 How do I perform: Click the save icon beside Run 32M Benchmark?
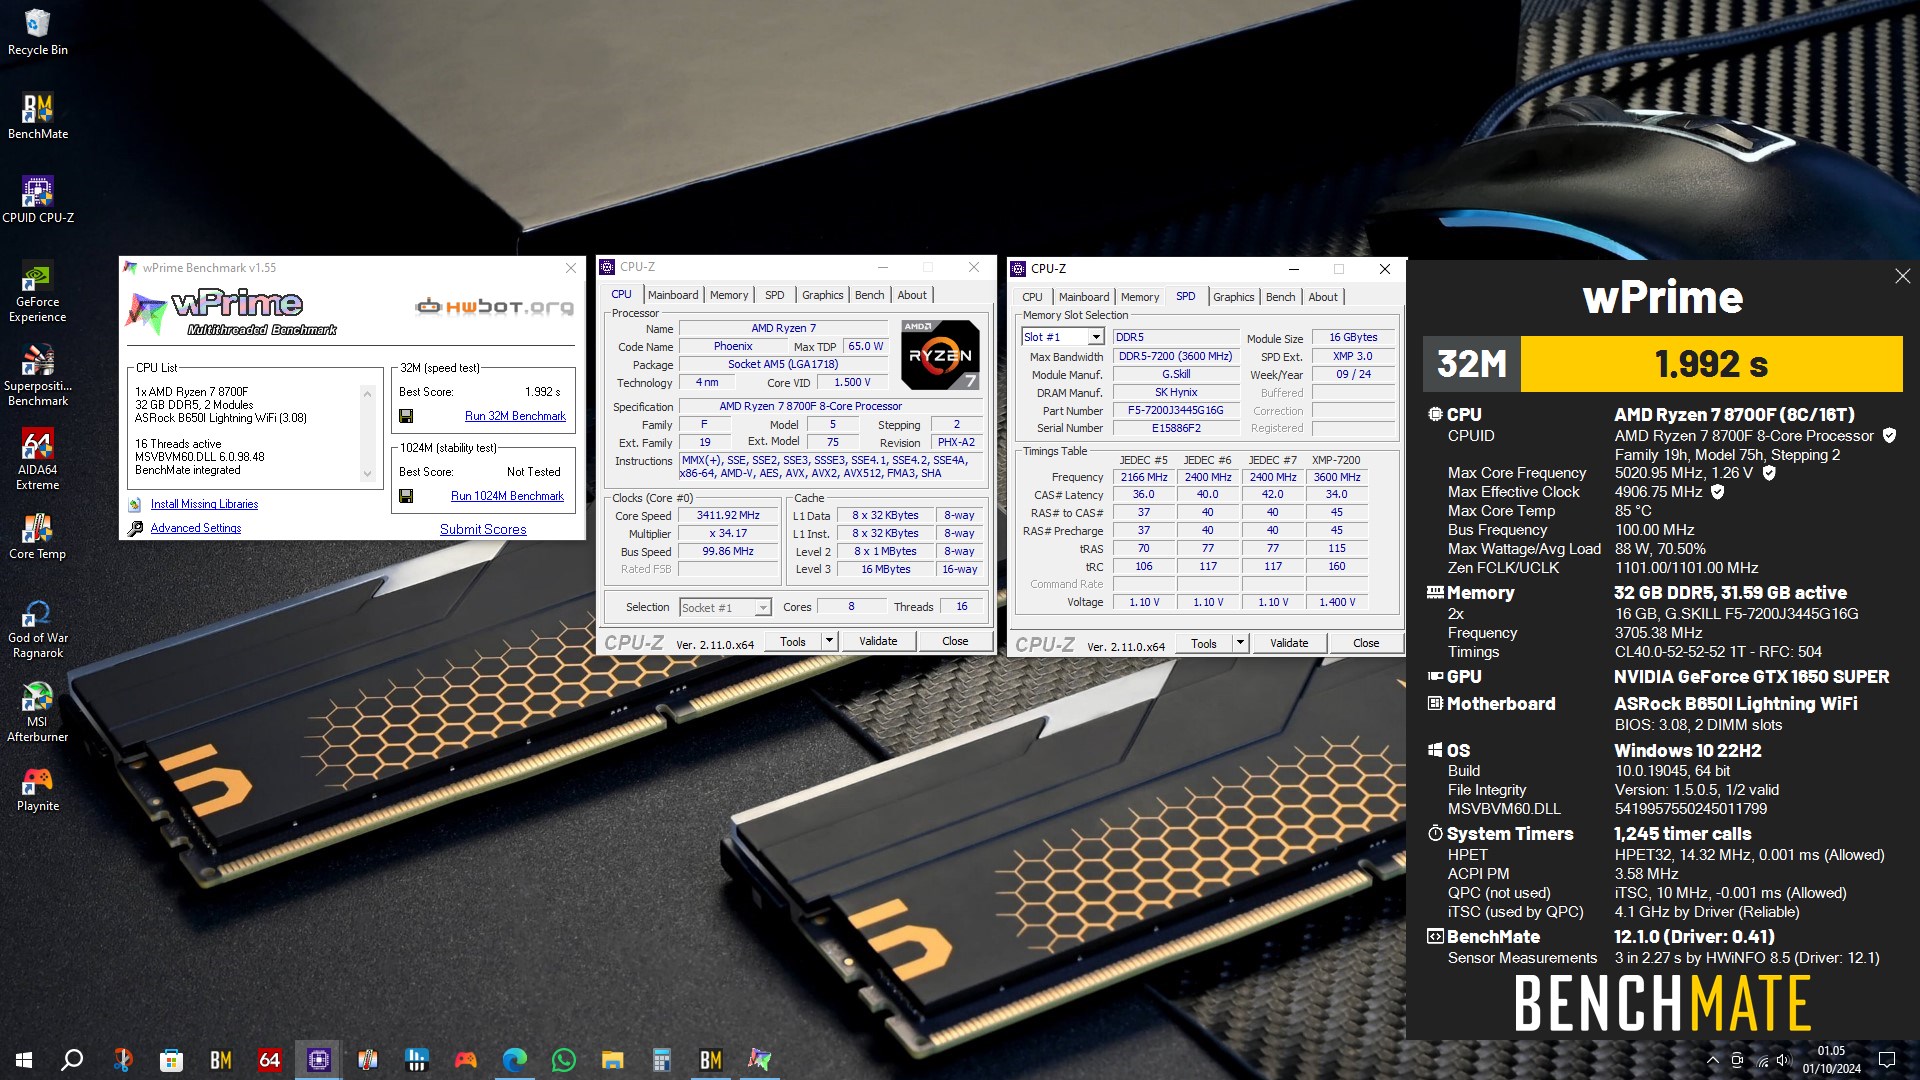coord(406,416)
